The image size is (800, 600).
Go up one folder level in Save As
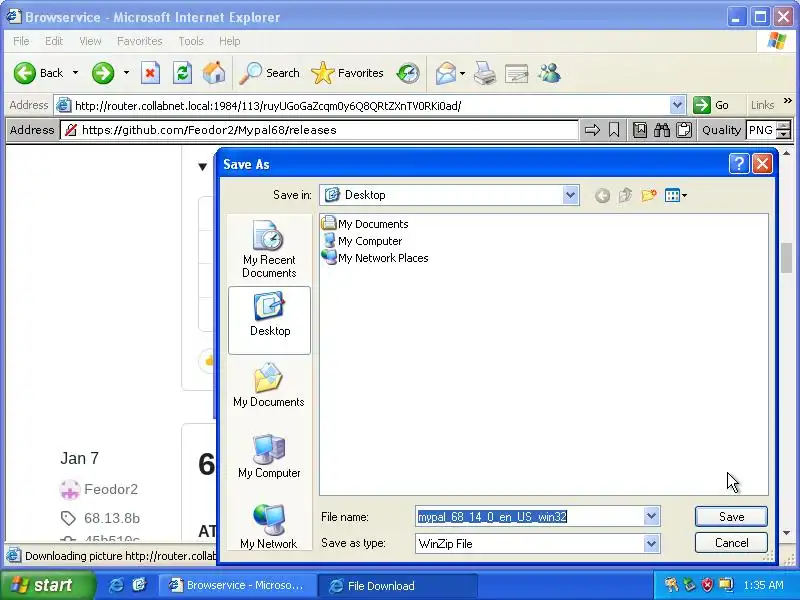(x=626, y=195)
